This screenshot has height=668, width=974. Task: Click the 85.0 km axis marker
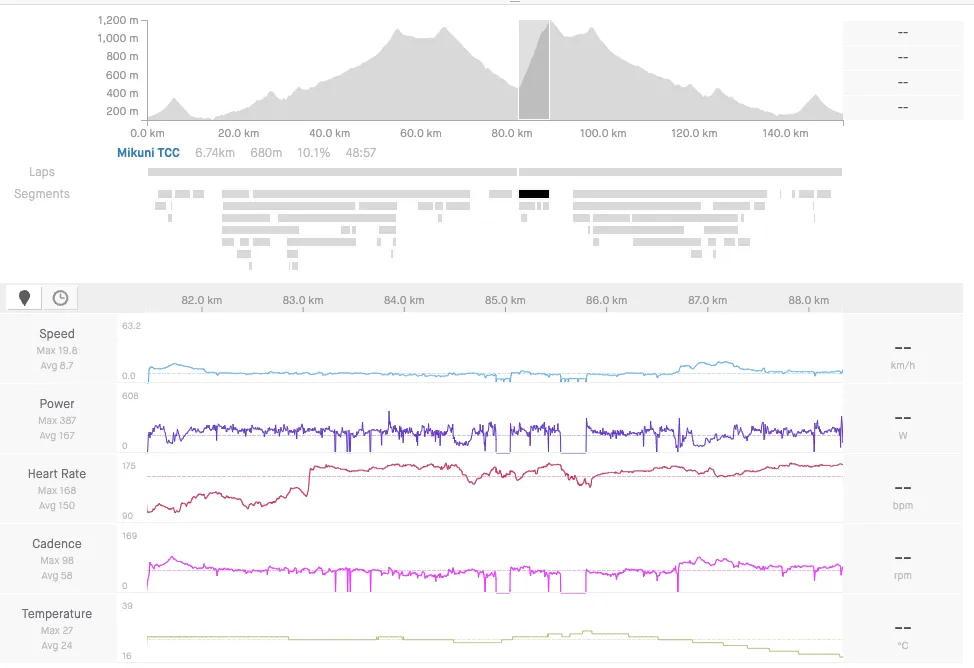tap(505, 300)
